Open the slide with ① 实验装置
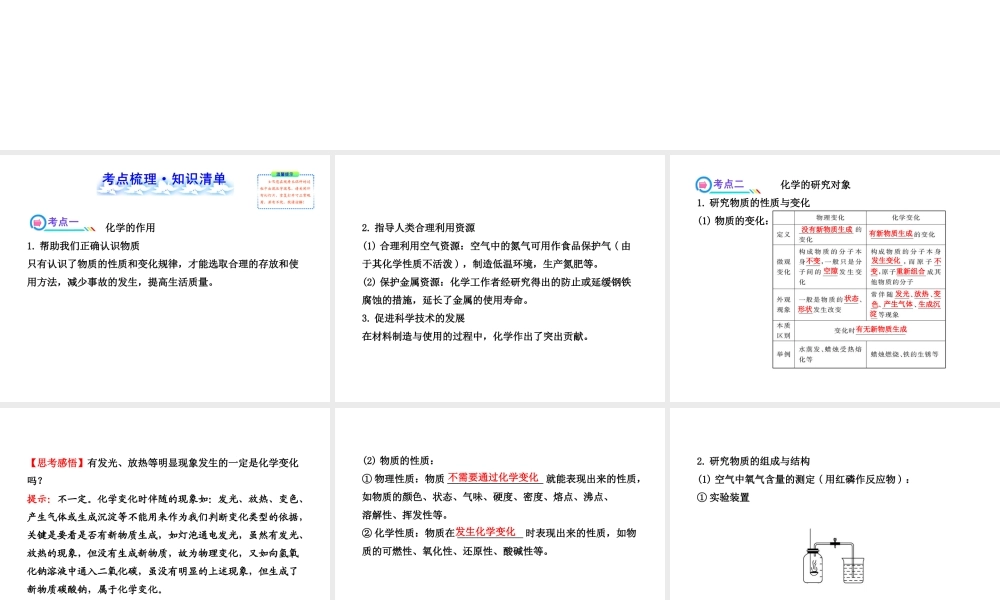 coord(835,504)
